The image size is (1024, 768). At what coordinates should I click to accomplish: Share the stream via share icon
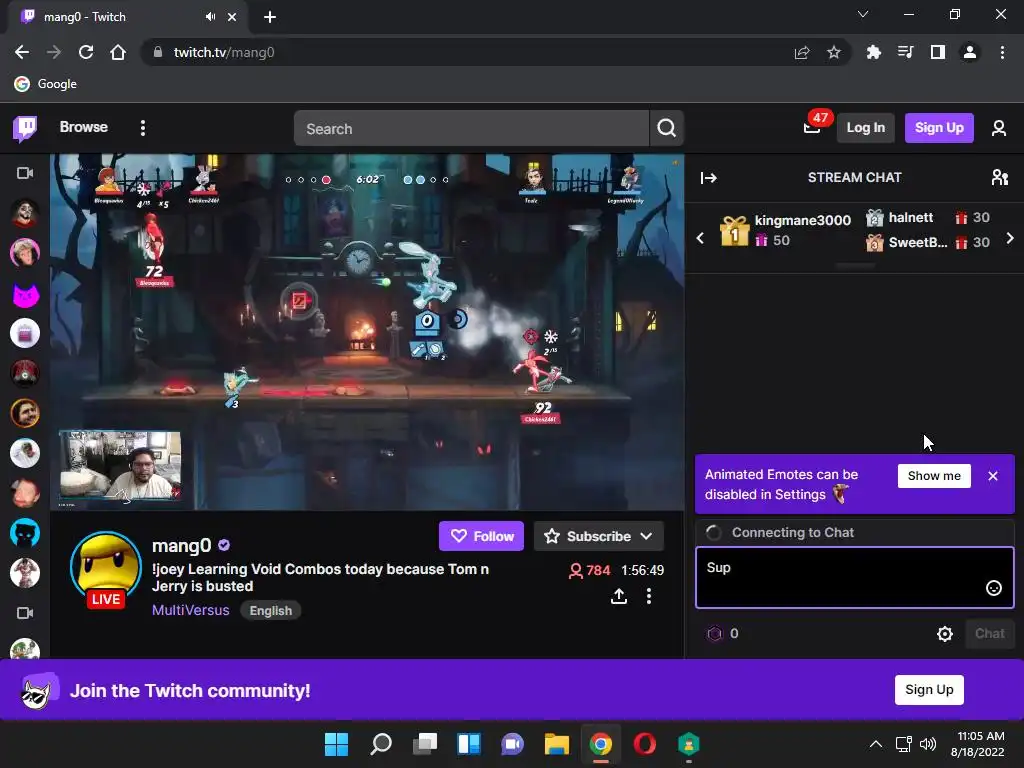tap(618, 596)
